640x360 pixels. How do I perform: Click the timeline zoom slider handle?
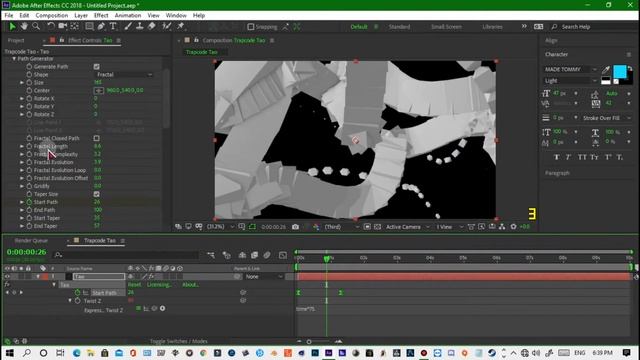click(x=309, y=342)
